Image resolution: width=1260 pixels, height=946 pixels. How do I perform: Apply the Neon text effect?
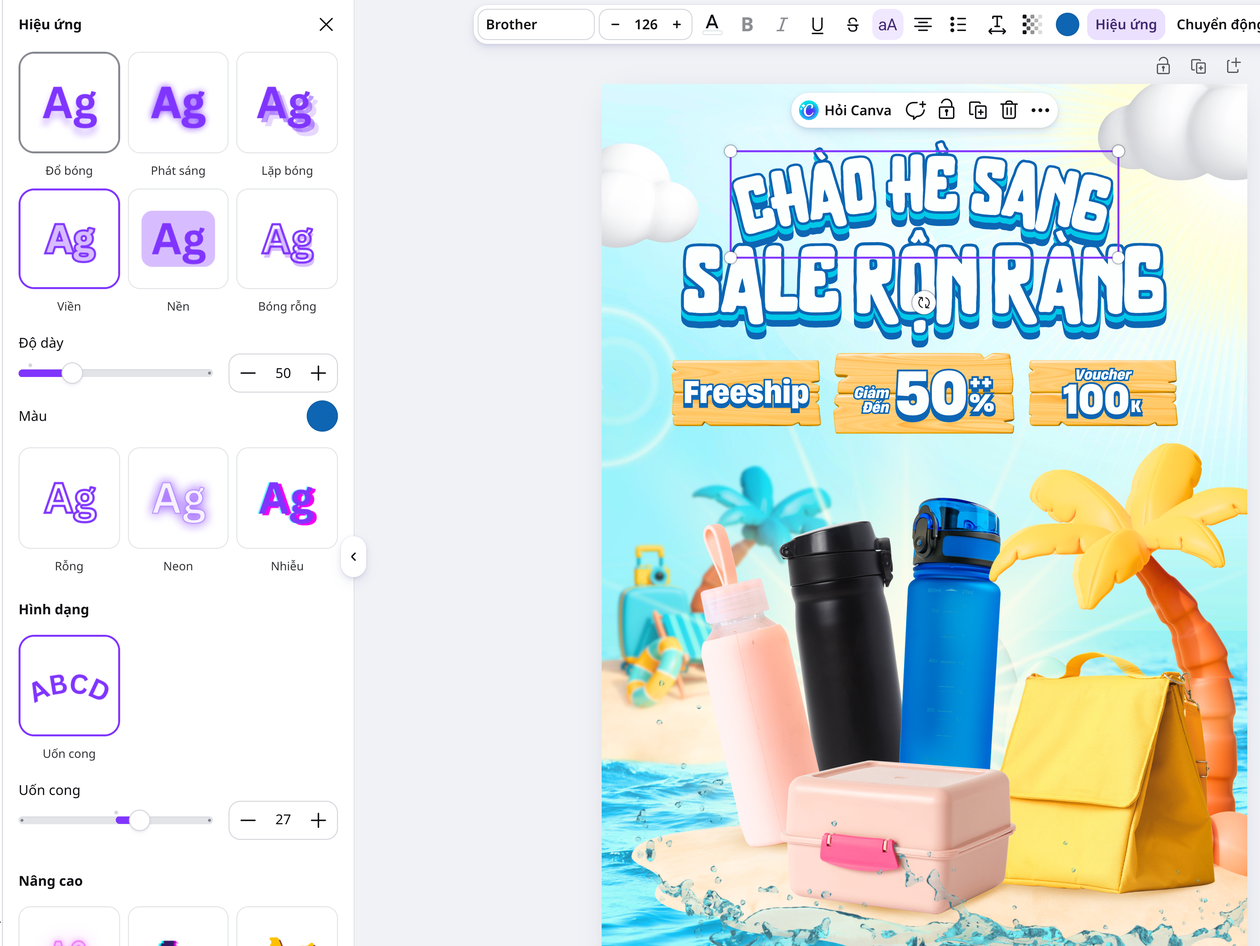178,498
